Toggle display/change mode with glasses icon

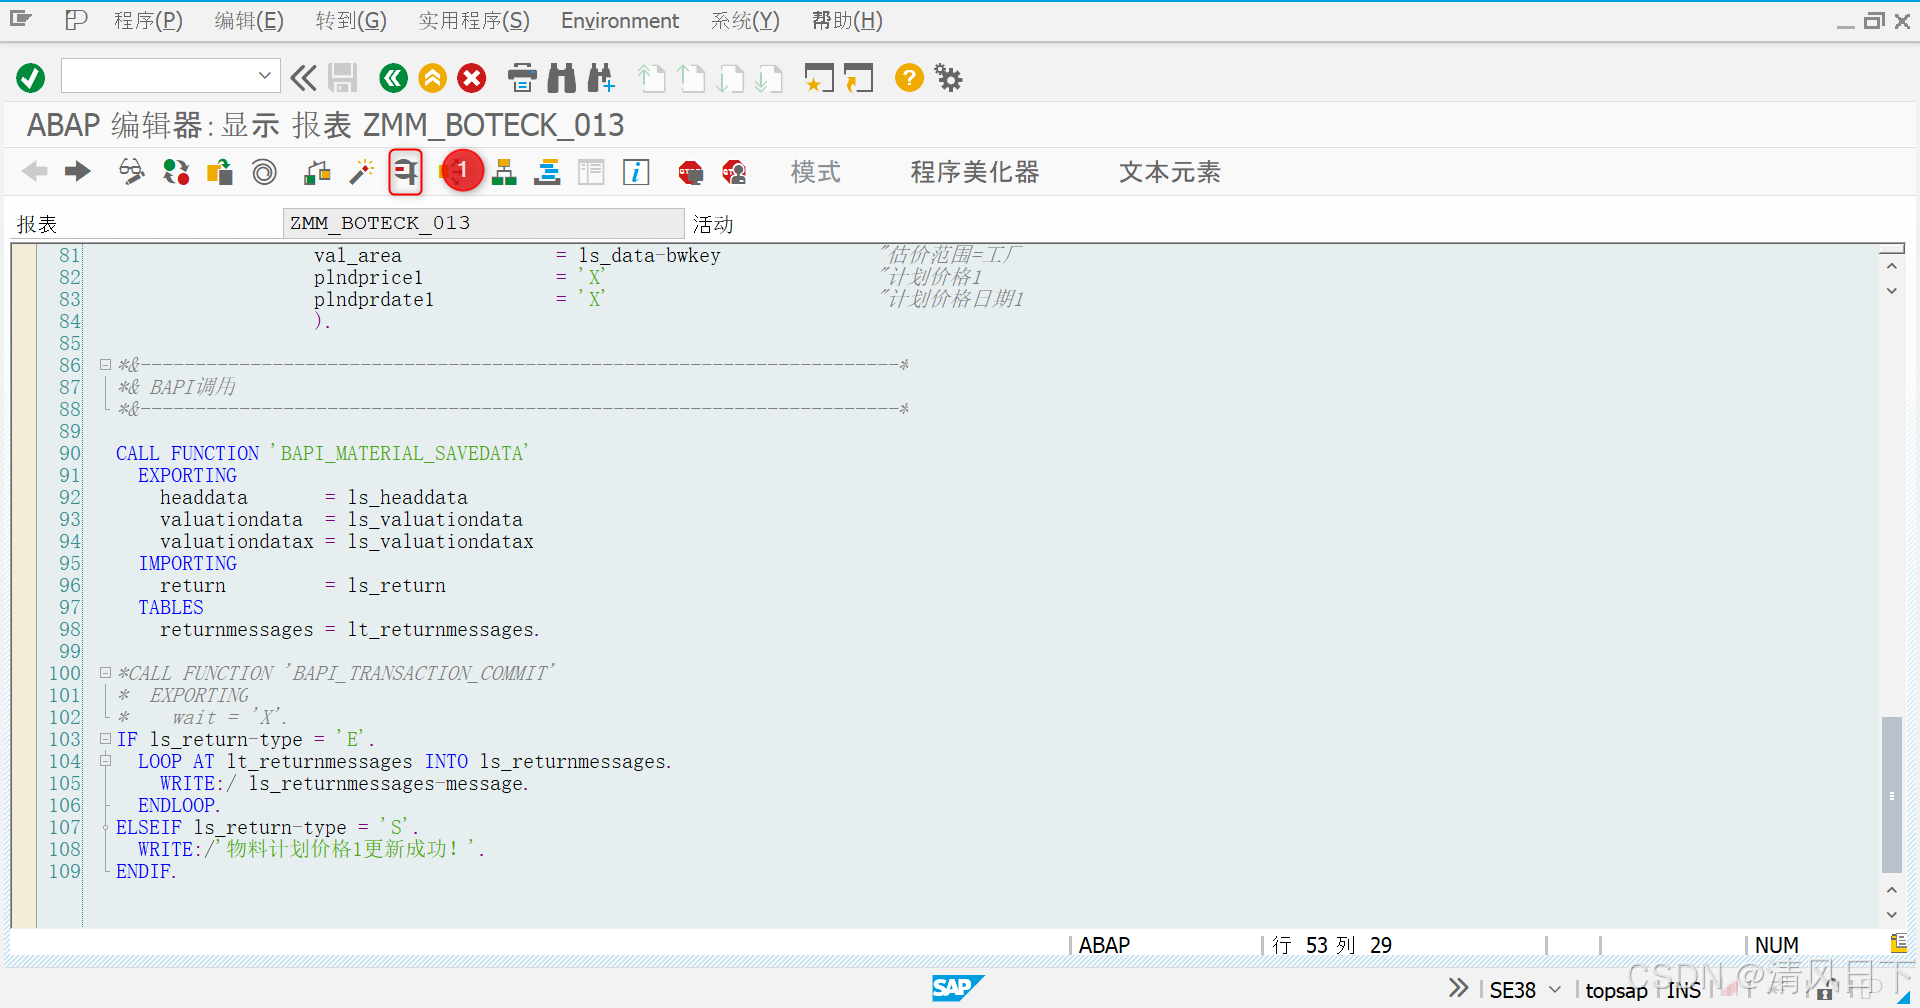pyautogui.click(x=130, y=171)
